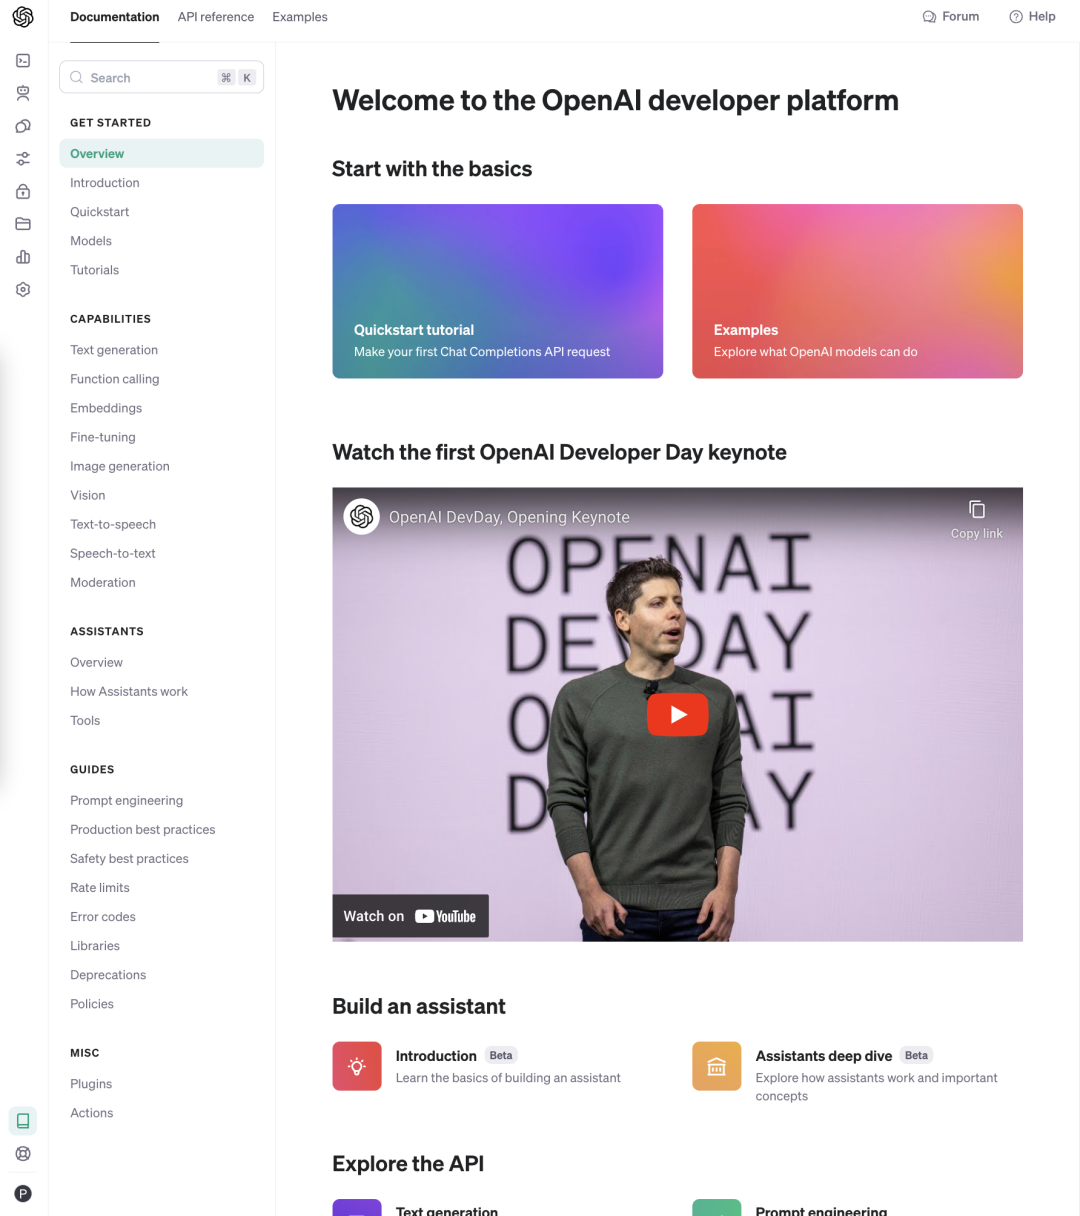Open Quickstart in the sidebar
1080x1216 pixels.
tap(100, 212)
